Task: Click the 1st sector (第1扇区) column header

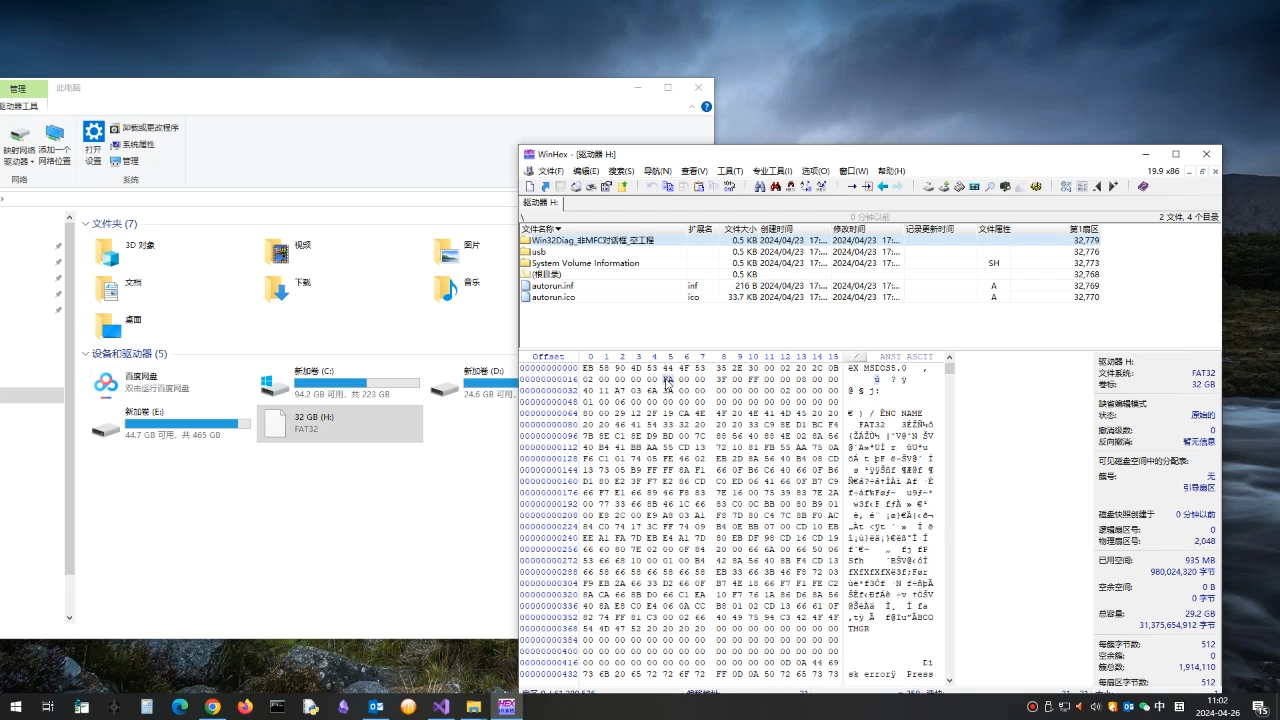Action: (x=1084, y=230)
